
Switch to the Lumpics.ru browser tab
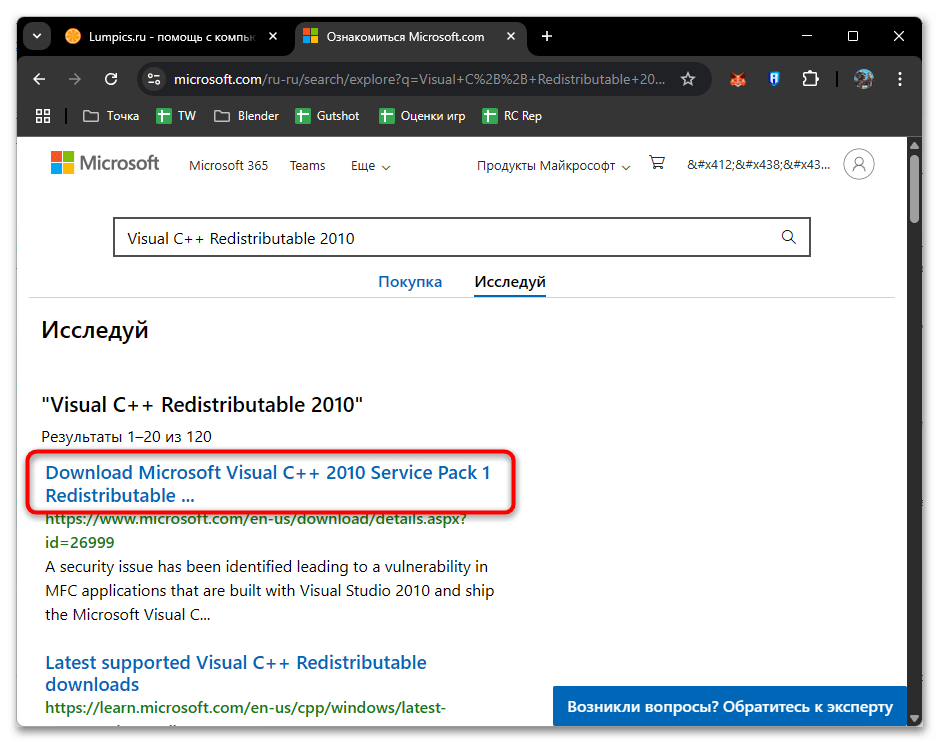(172, 37)
